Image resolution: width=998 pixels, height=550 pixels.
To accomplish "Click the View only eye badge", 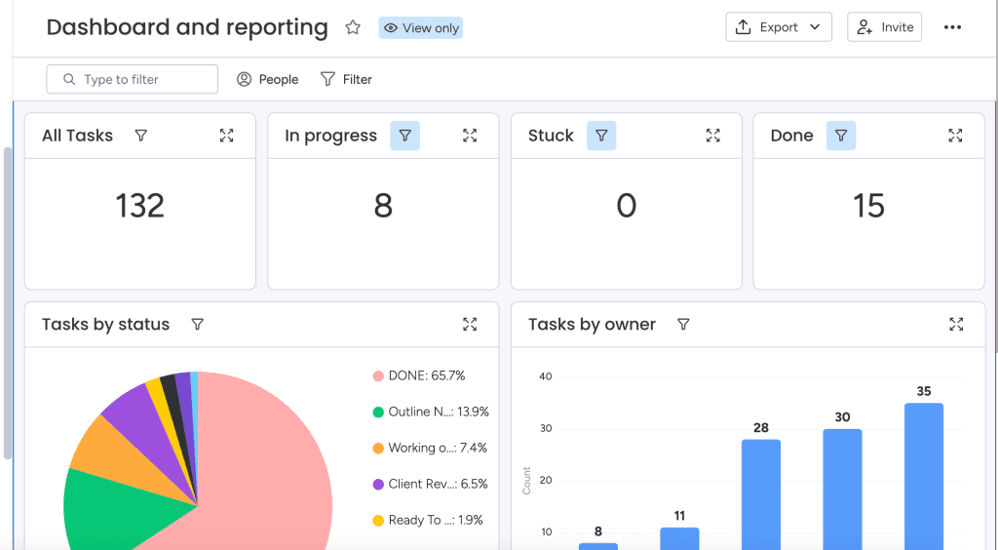I will point(421,28).
